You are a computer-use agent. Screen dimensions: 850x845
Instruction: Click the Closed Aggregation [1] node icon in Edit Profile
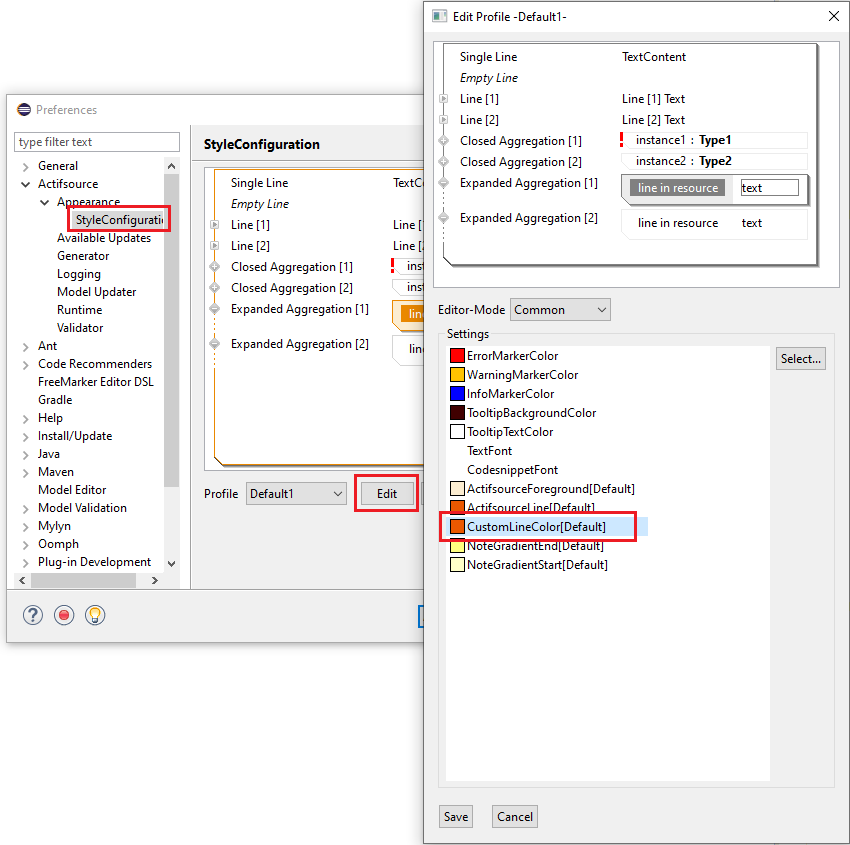(443, 141)
